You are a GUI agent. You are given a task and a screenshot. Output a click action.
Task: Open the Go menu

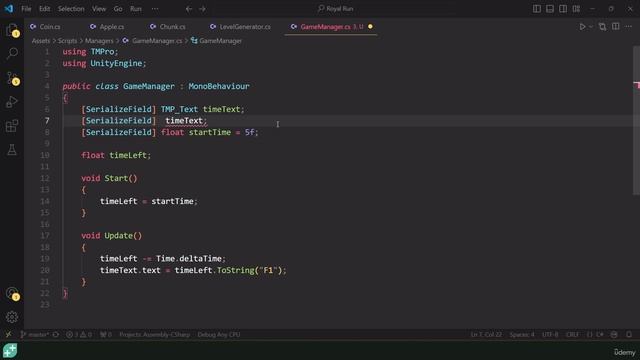point(118,9)
